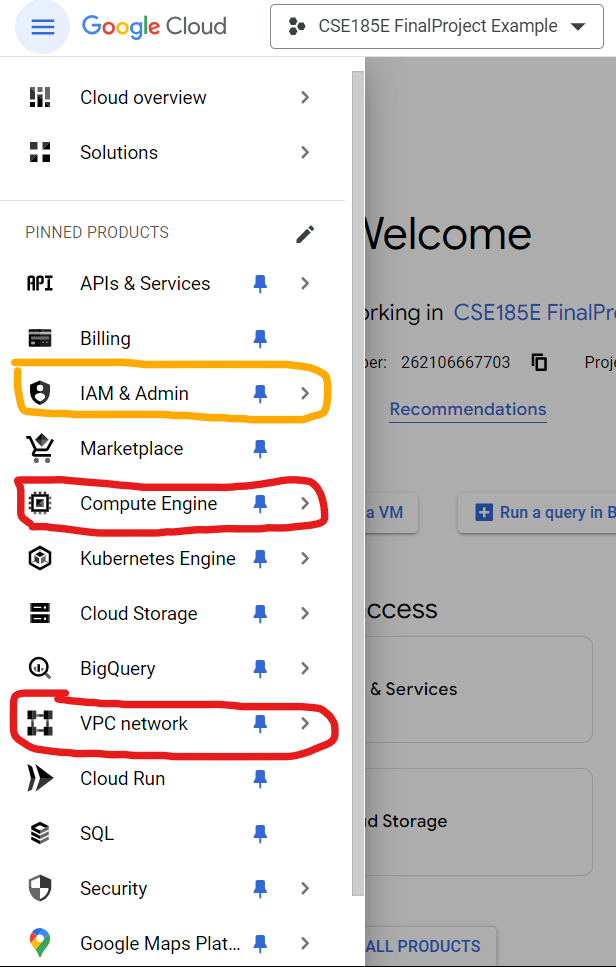Click the Kubernetes Engine hexagon icon
The height and width of the screenshot is (967, 616).
click(40, 559)
